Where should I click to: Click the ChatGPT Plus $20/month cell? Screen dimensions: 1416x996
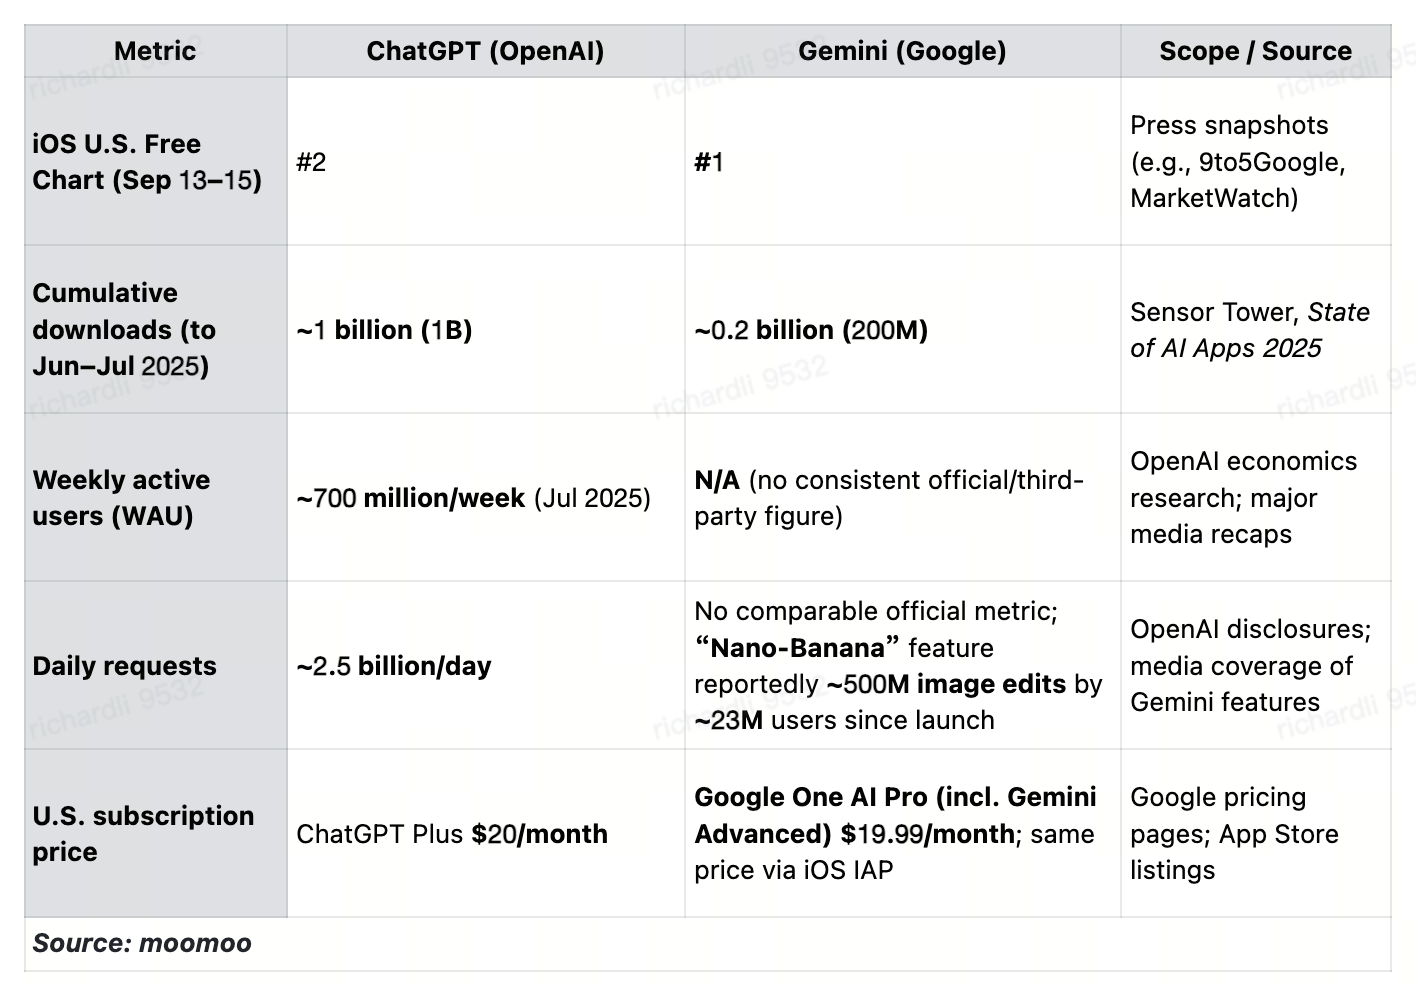point(452,834)
